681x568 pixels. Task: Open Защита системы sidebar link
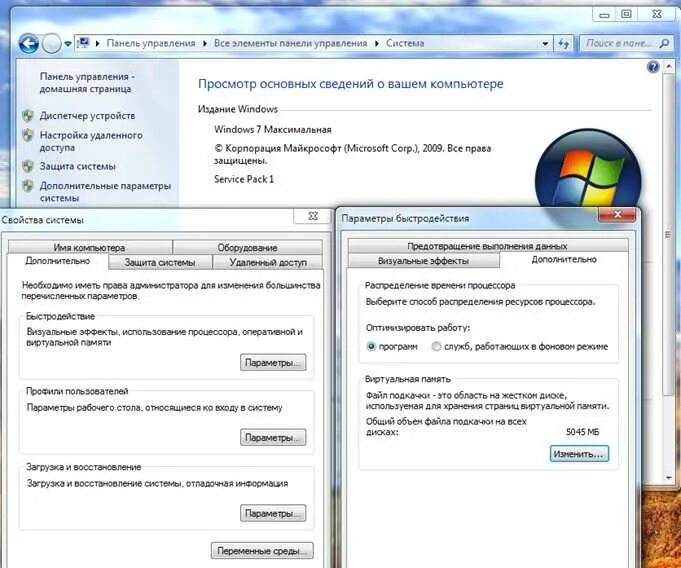pyautogui.click(x=77, y=166)
